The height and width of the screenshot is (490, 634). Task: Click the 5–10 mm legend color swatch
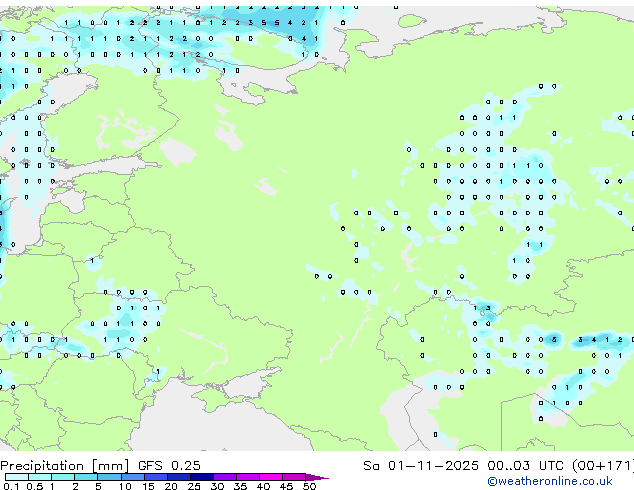109,477
